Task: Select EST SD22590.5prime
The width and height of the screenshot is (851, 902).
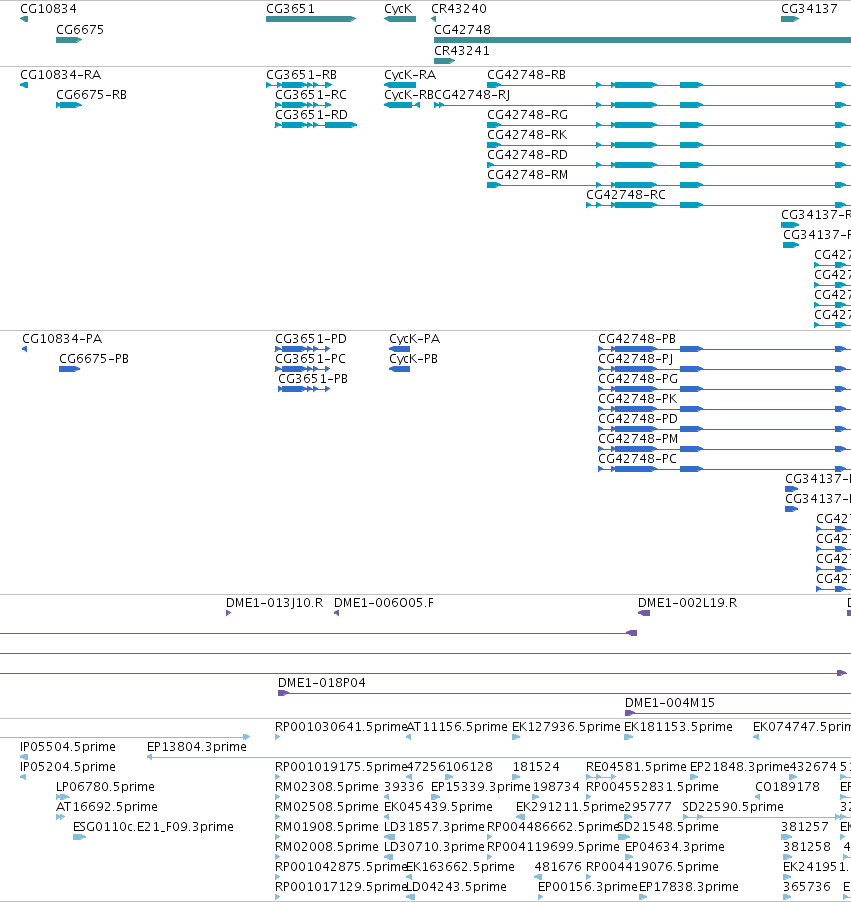Action: [732, 806]
